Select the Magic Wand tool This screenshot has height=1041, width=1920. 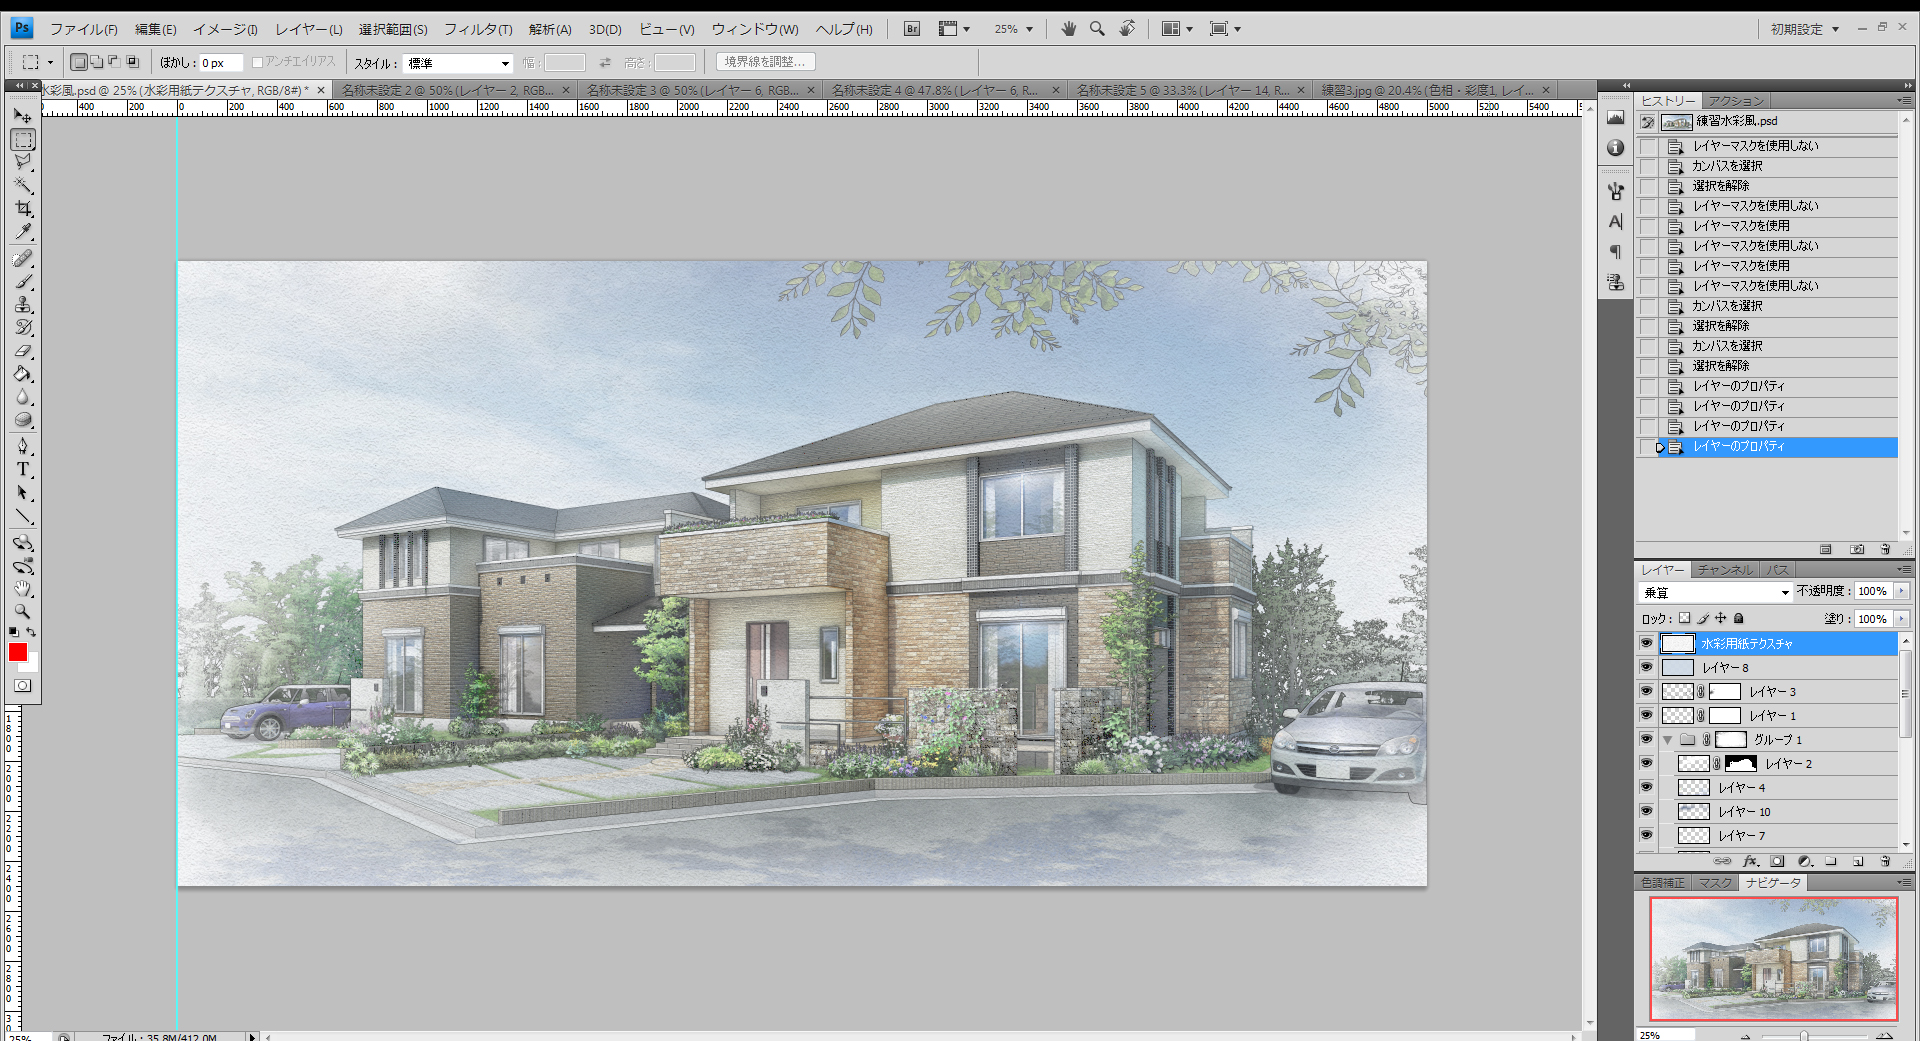point(23,185)
